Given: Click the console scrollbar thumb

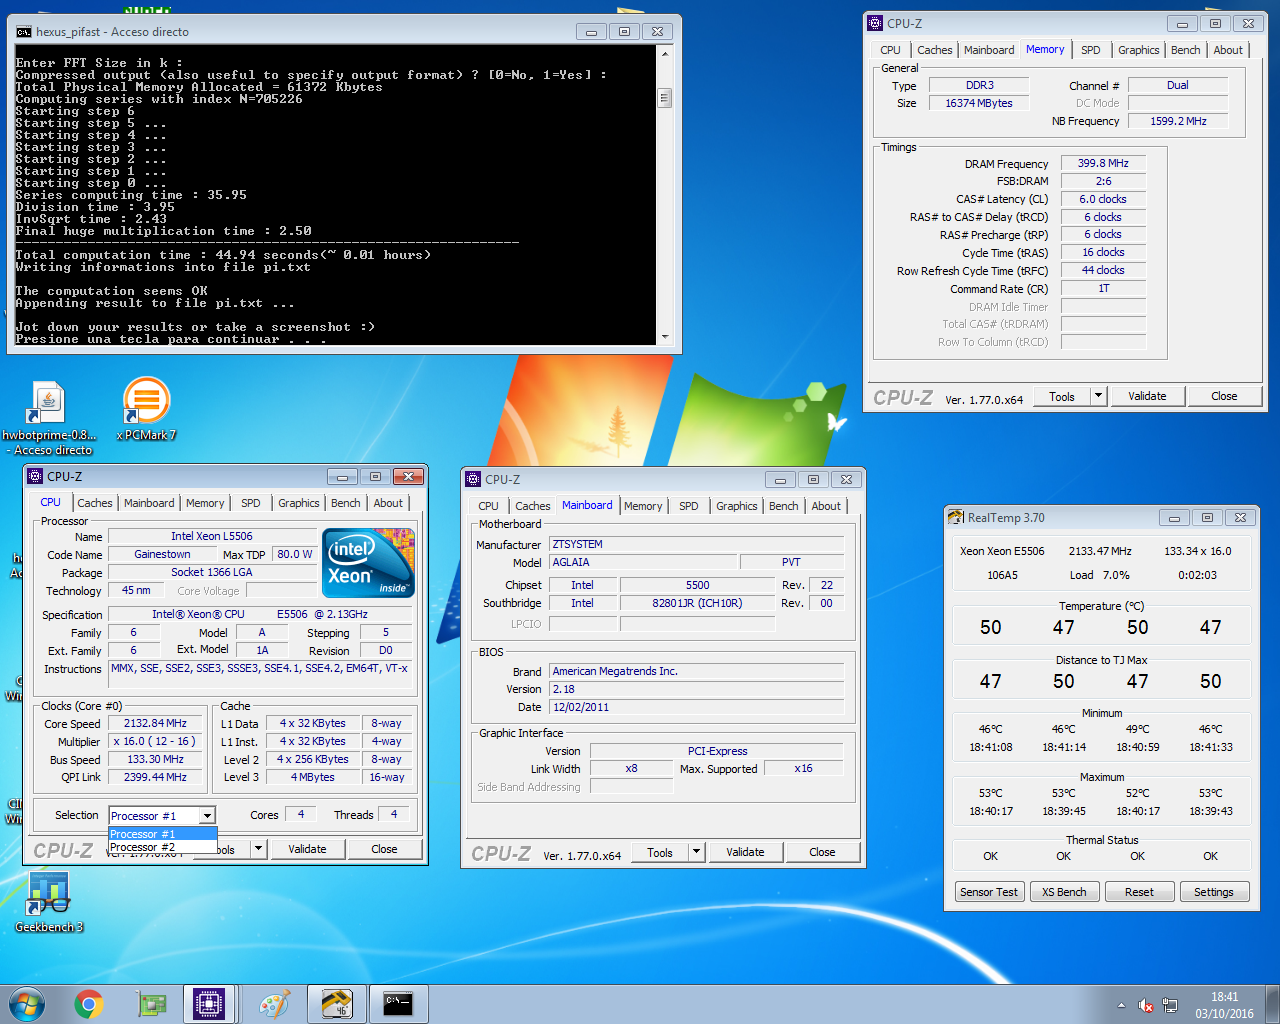Looking at the screenshot, I should pyautogui.click(x=665, y=97).
